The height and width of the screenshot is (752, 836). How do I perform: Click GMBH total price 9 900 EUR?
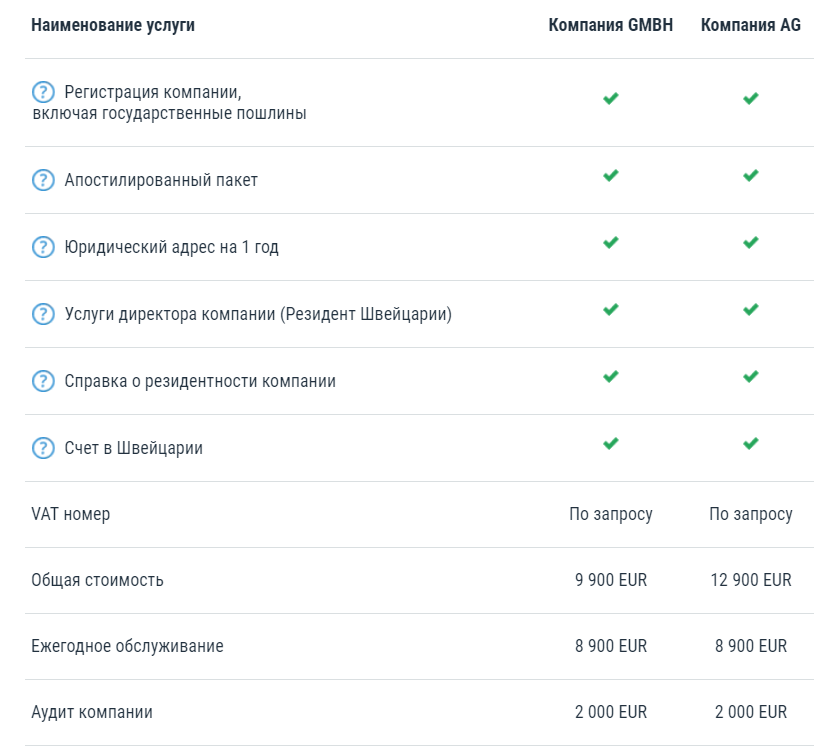[610, 580]
